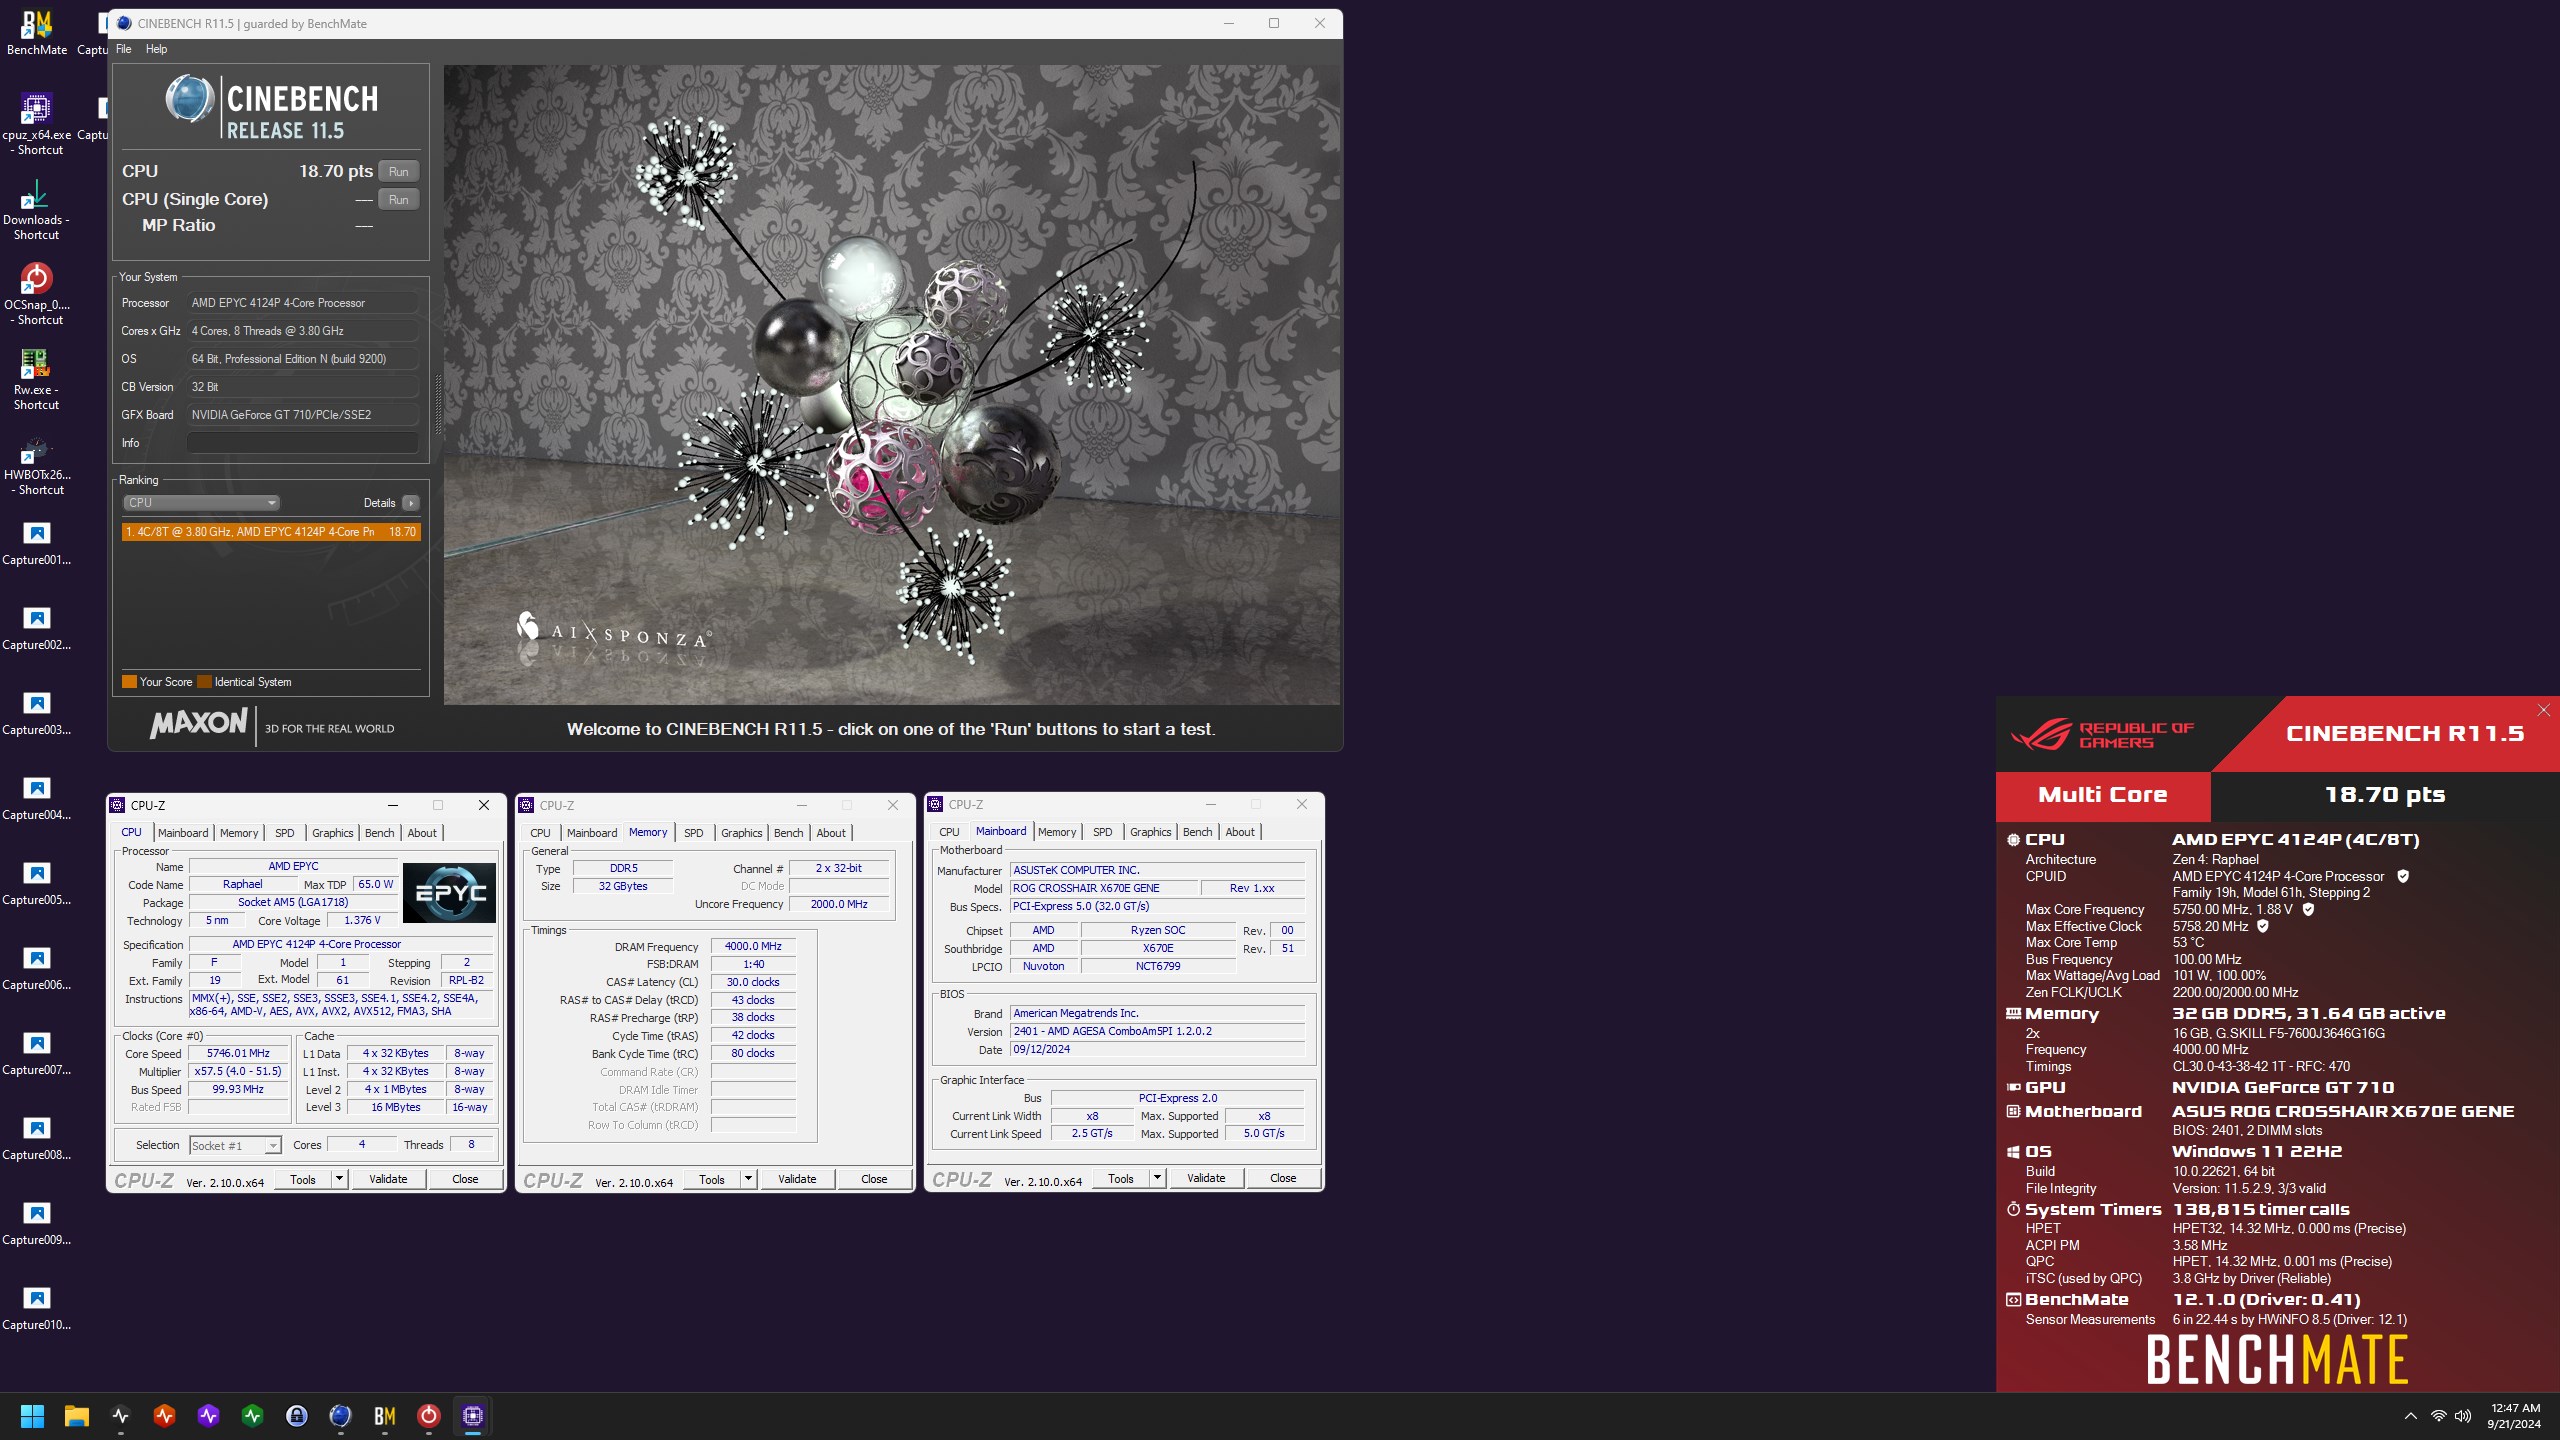Open Capture009 image file
Viewport: 2560px width, 1440px height.
36,1224
